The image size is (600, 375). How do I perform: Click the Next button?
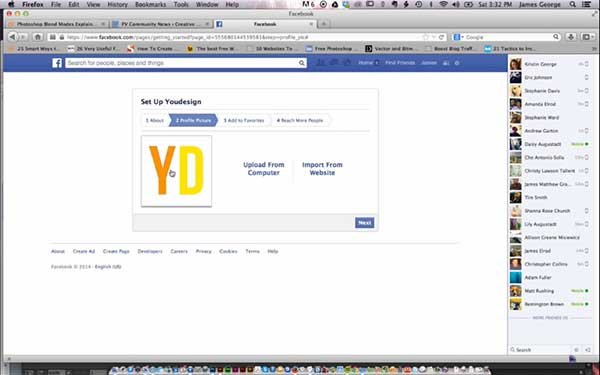364,223
